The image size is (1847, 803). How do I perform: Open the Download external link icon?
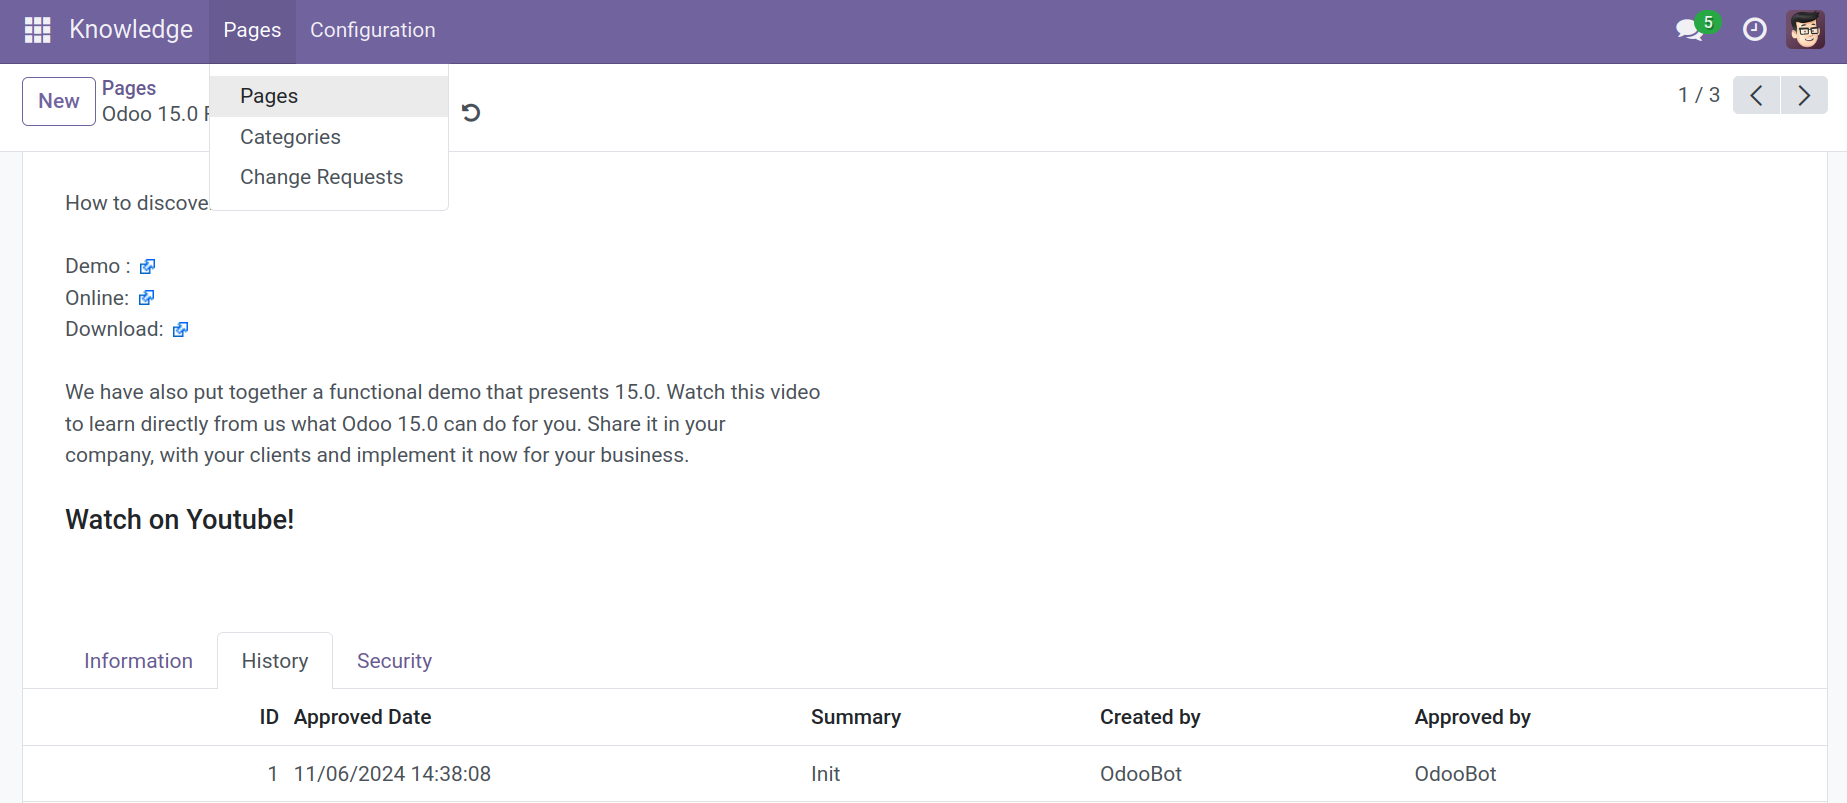click(x=180, y=330)
